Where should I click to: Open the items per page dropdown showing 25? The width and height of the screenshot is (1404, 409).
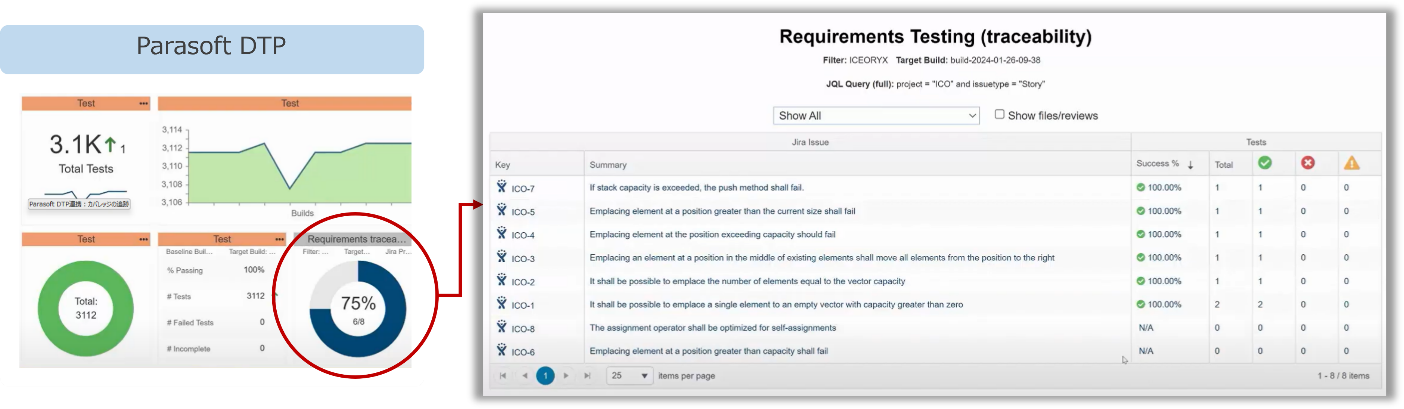[629, 376]
